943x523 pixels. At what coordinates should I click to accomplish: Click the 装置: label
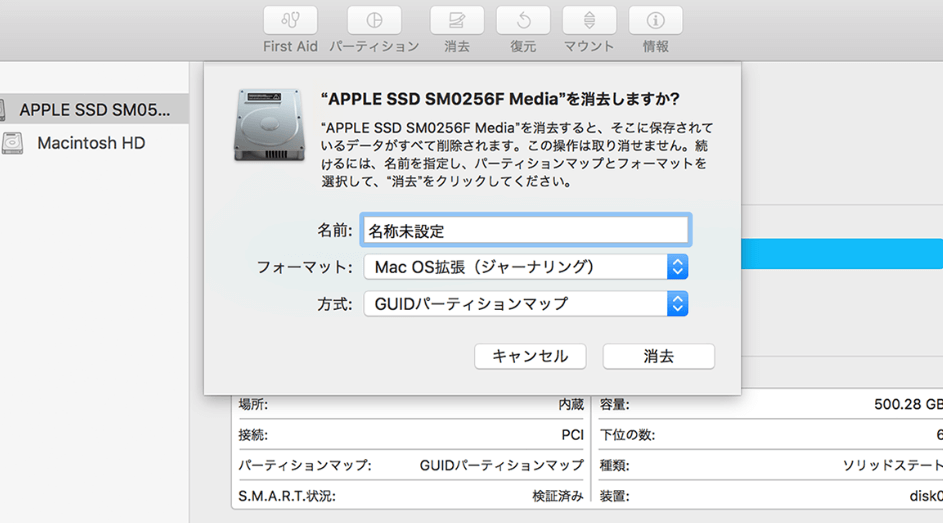(614, 497)
